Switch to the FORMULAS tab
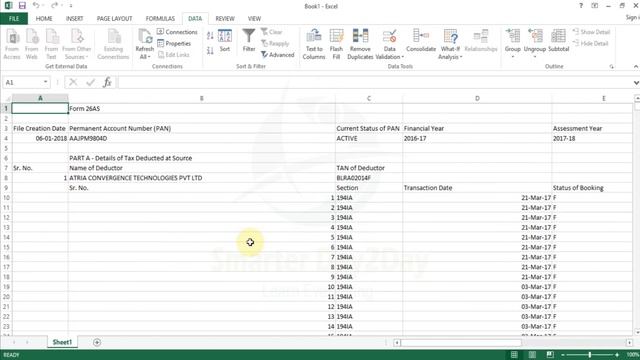Screen dimensions: 640x360 tap(160, 19)
